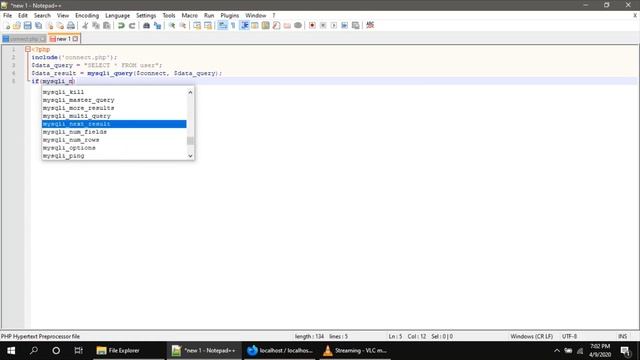Toggle INS insert mode in status bar

pyautogui.click(x=622, y=336)
